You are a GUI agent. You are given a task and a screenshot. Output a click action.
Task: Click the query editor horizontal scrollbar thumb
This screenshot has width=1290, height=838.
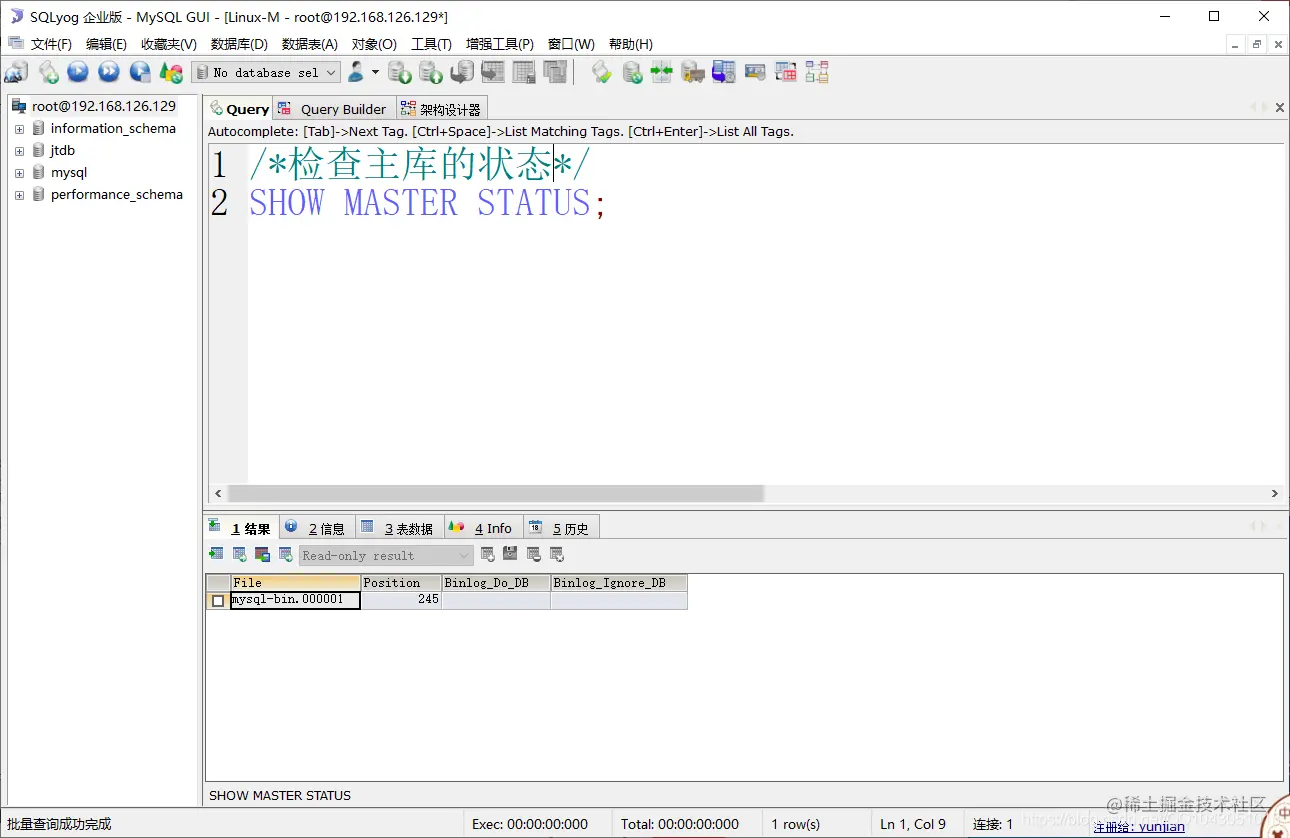point(496,493)
